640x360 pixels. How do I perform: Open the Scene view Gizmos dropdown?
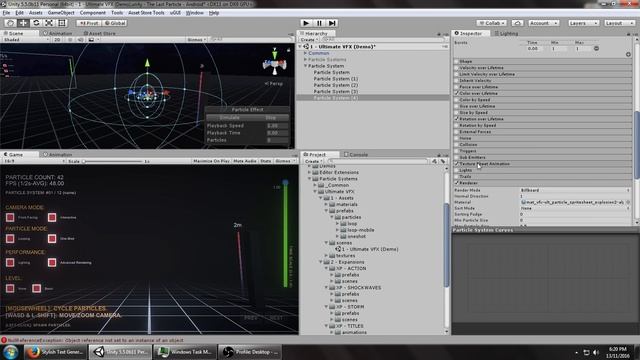197,40
